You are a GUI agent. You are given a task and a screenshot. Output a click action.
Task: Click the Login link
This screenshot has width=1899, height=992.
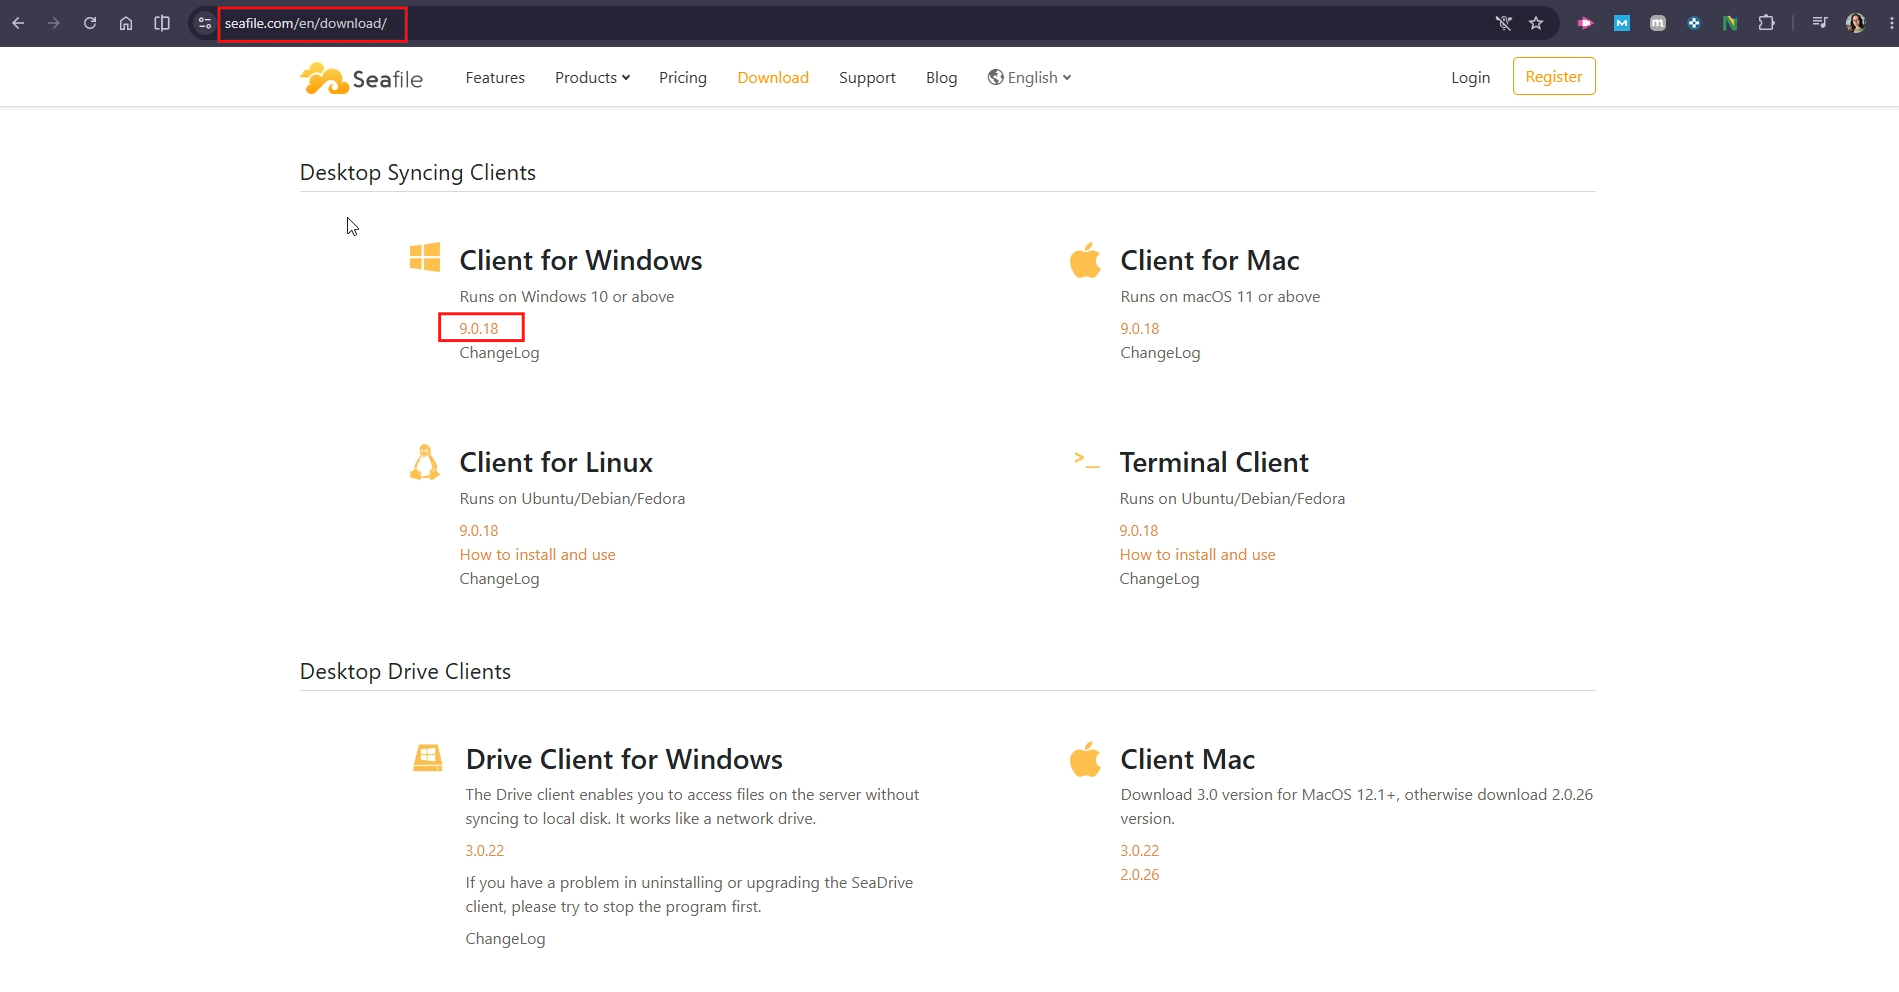click(x=1471, y=78)
